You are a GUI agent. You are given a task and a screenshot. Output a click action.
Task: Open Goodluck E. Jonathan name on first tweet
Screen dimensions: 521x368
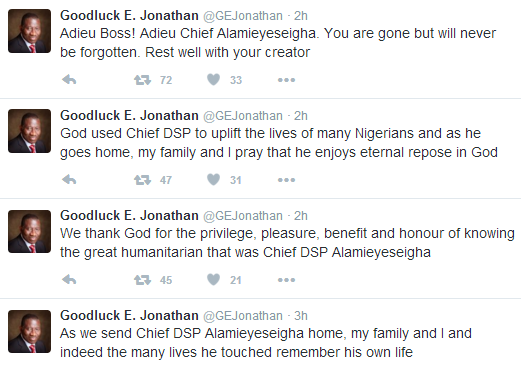pos(129,15)
